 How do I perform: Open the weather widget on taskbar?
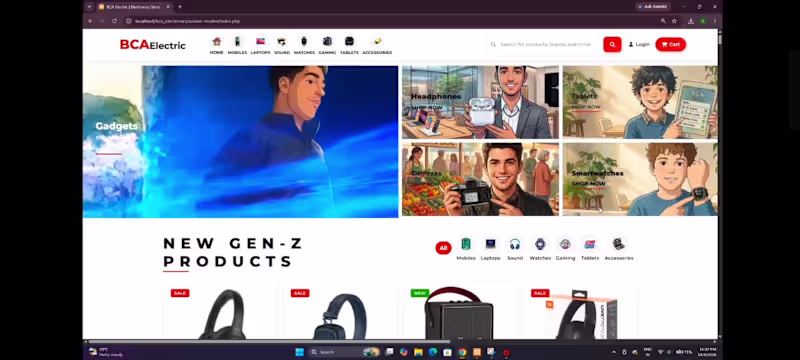106,352
